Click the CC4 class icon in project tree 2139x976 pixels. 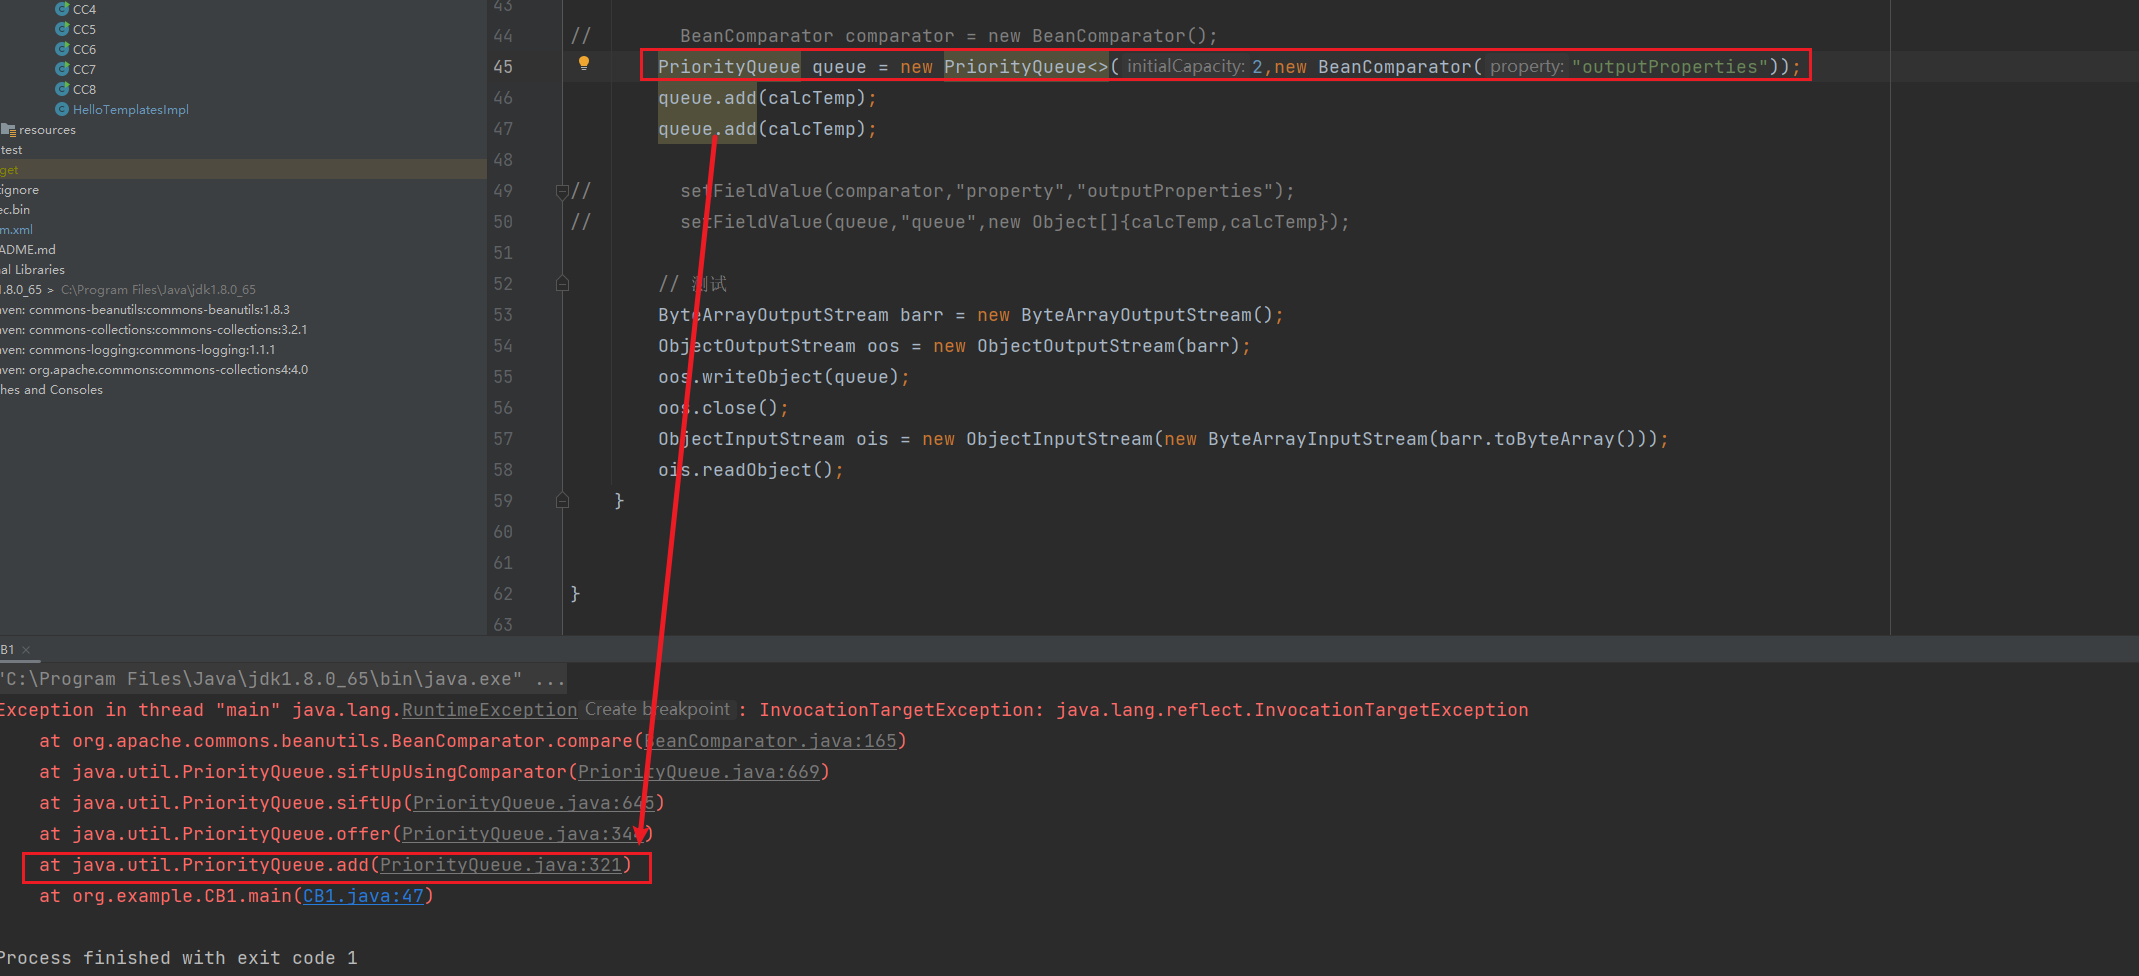click(x=62, y=9)
